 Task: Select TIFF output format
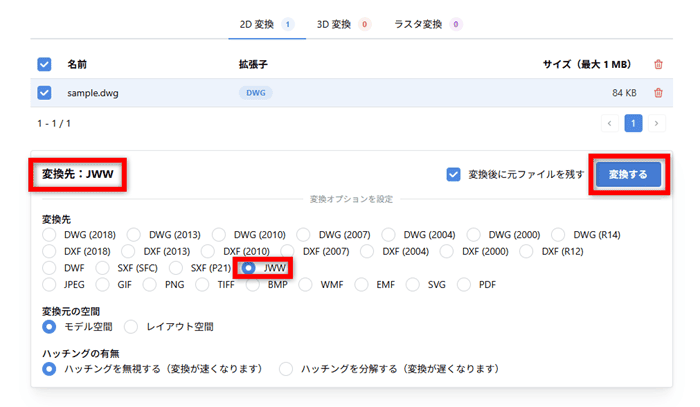point(202,285)
